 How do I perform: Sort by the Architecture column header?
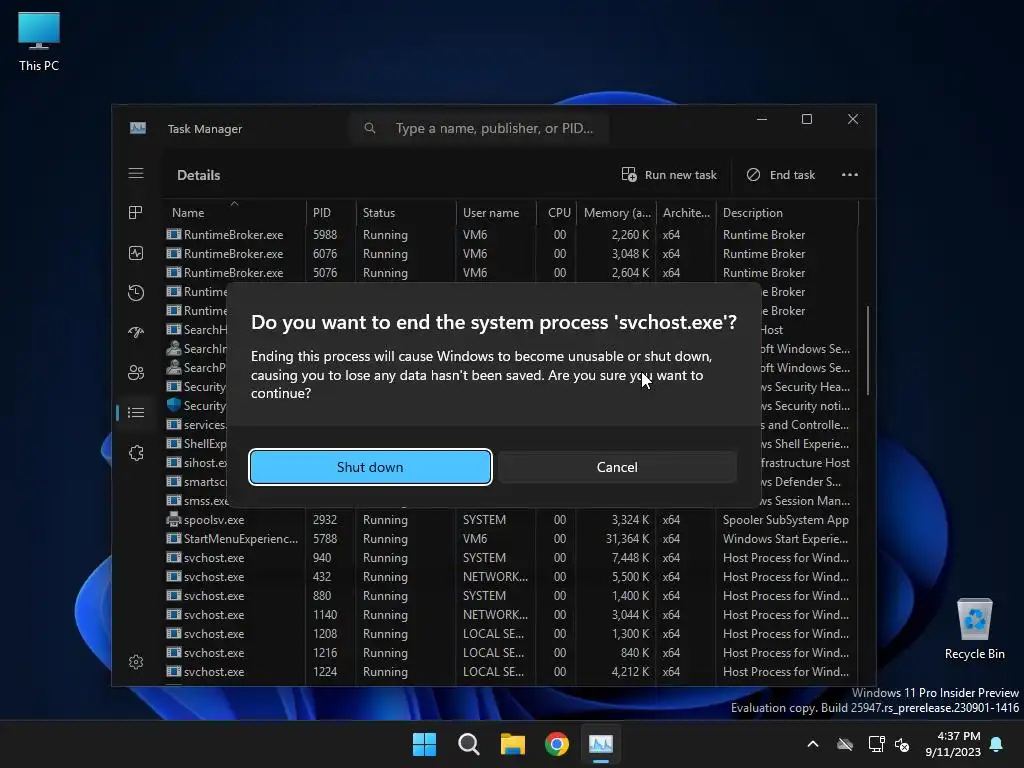pos(686,212)
